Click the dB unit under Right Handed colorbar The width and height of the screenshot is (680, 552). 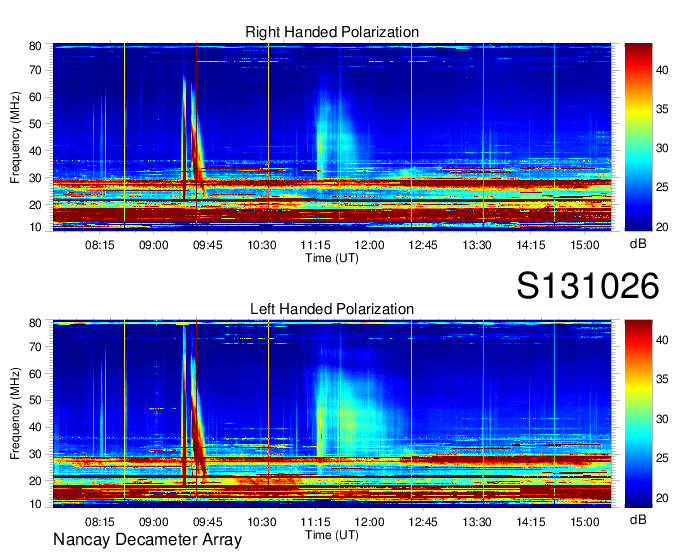(638, 244)
